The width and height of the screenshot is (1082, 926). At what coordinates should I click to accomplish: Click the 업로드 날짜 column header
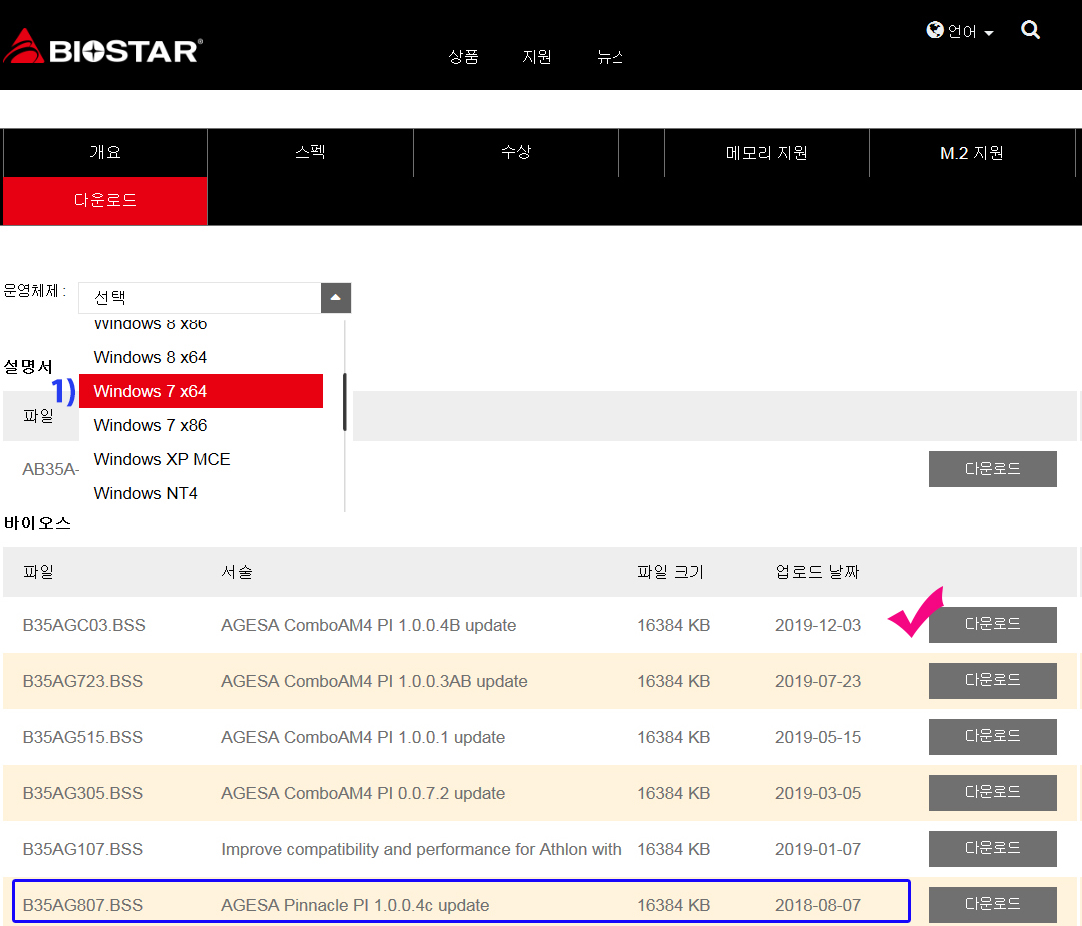[817, 572]
